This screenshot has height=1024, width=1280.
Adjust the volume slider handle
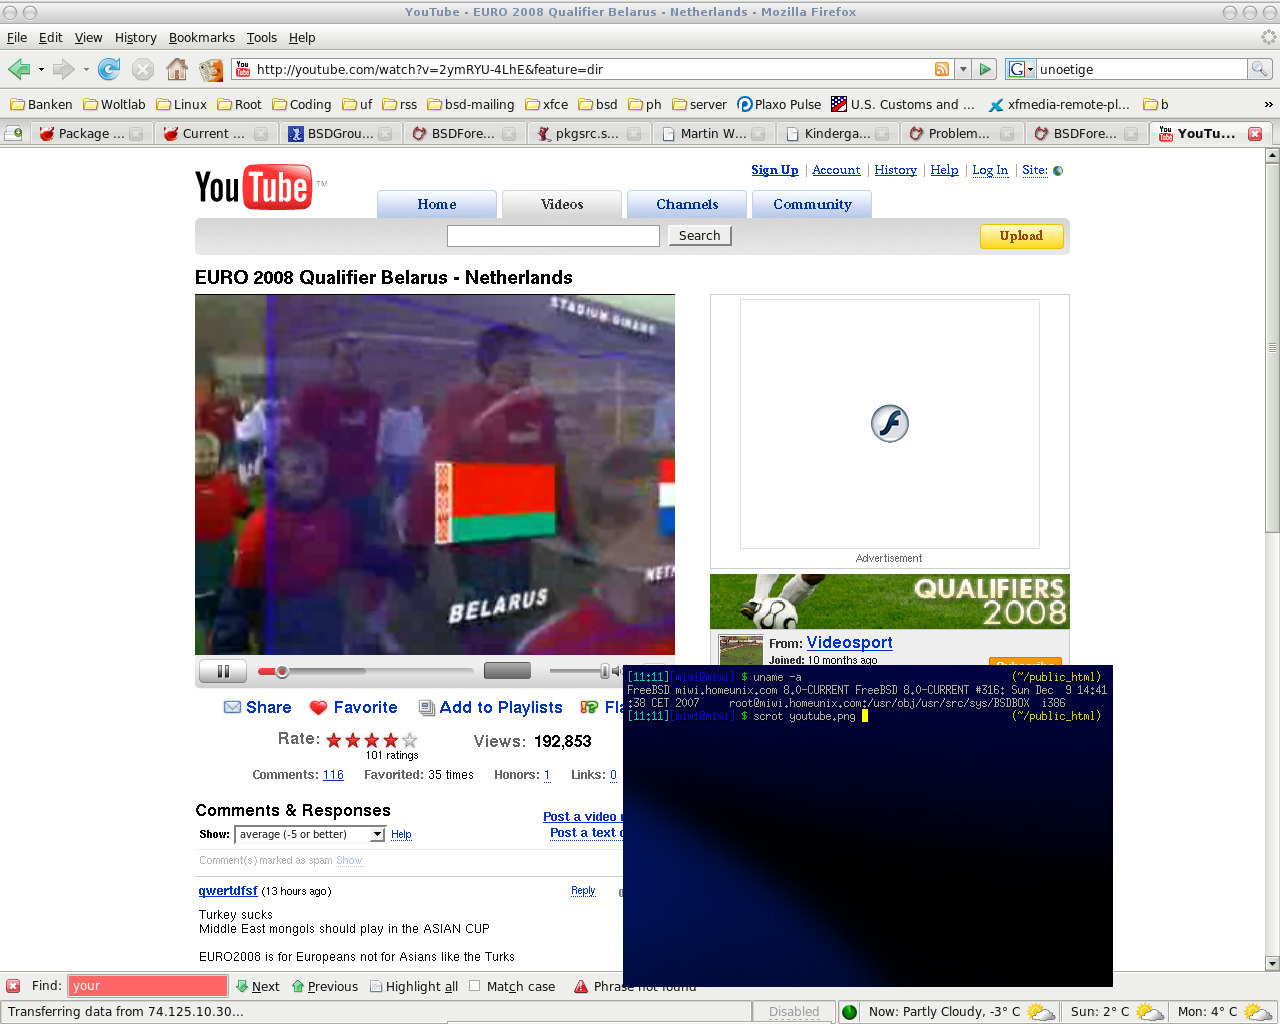coord(604,671)
